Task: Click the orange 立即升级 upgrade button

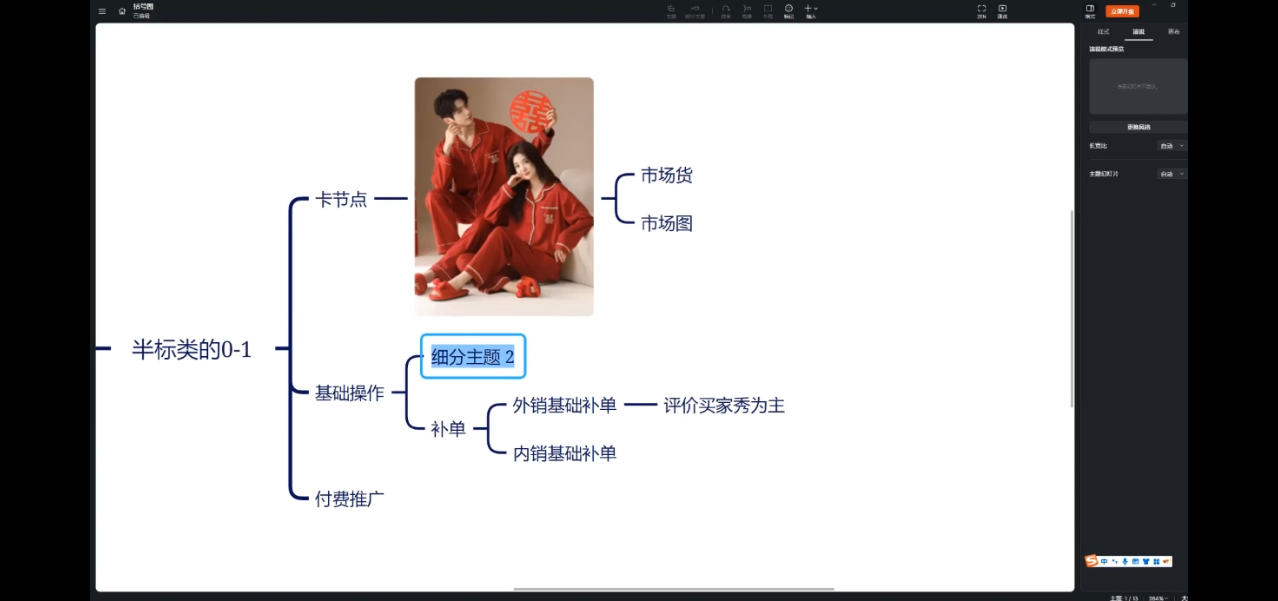Action: pos(1122,11)
